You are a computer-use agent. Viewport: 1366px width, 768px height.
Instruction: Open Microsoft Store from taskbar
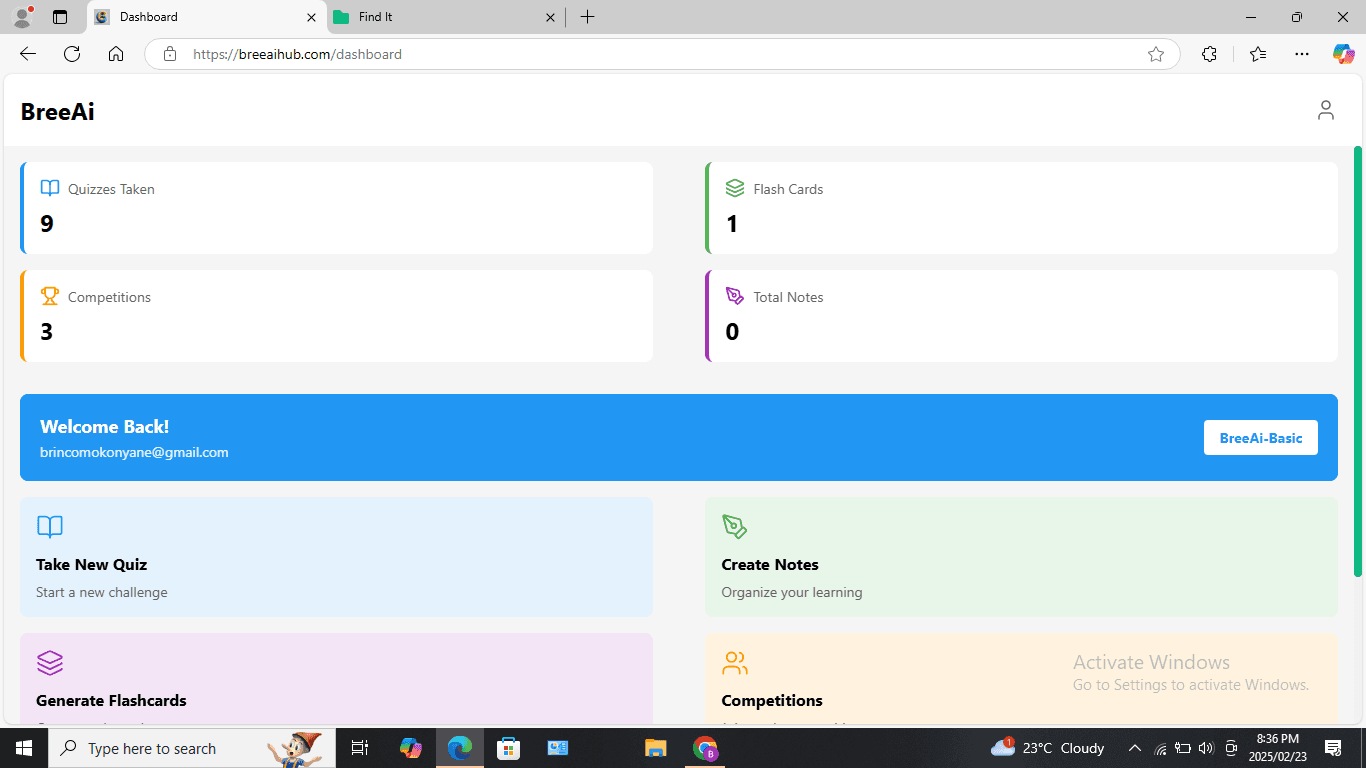click(509, 748)
